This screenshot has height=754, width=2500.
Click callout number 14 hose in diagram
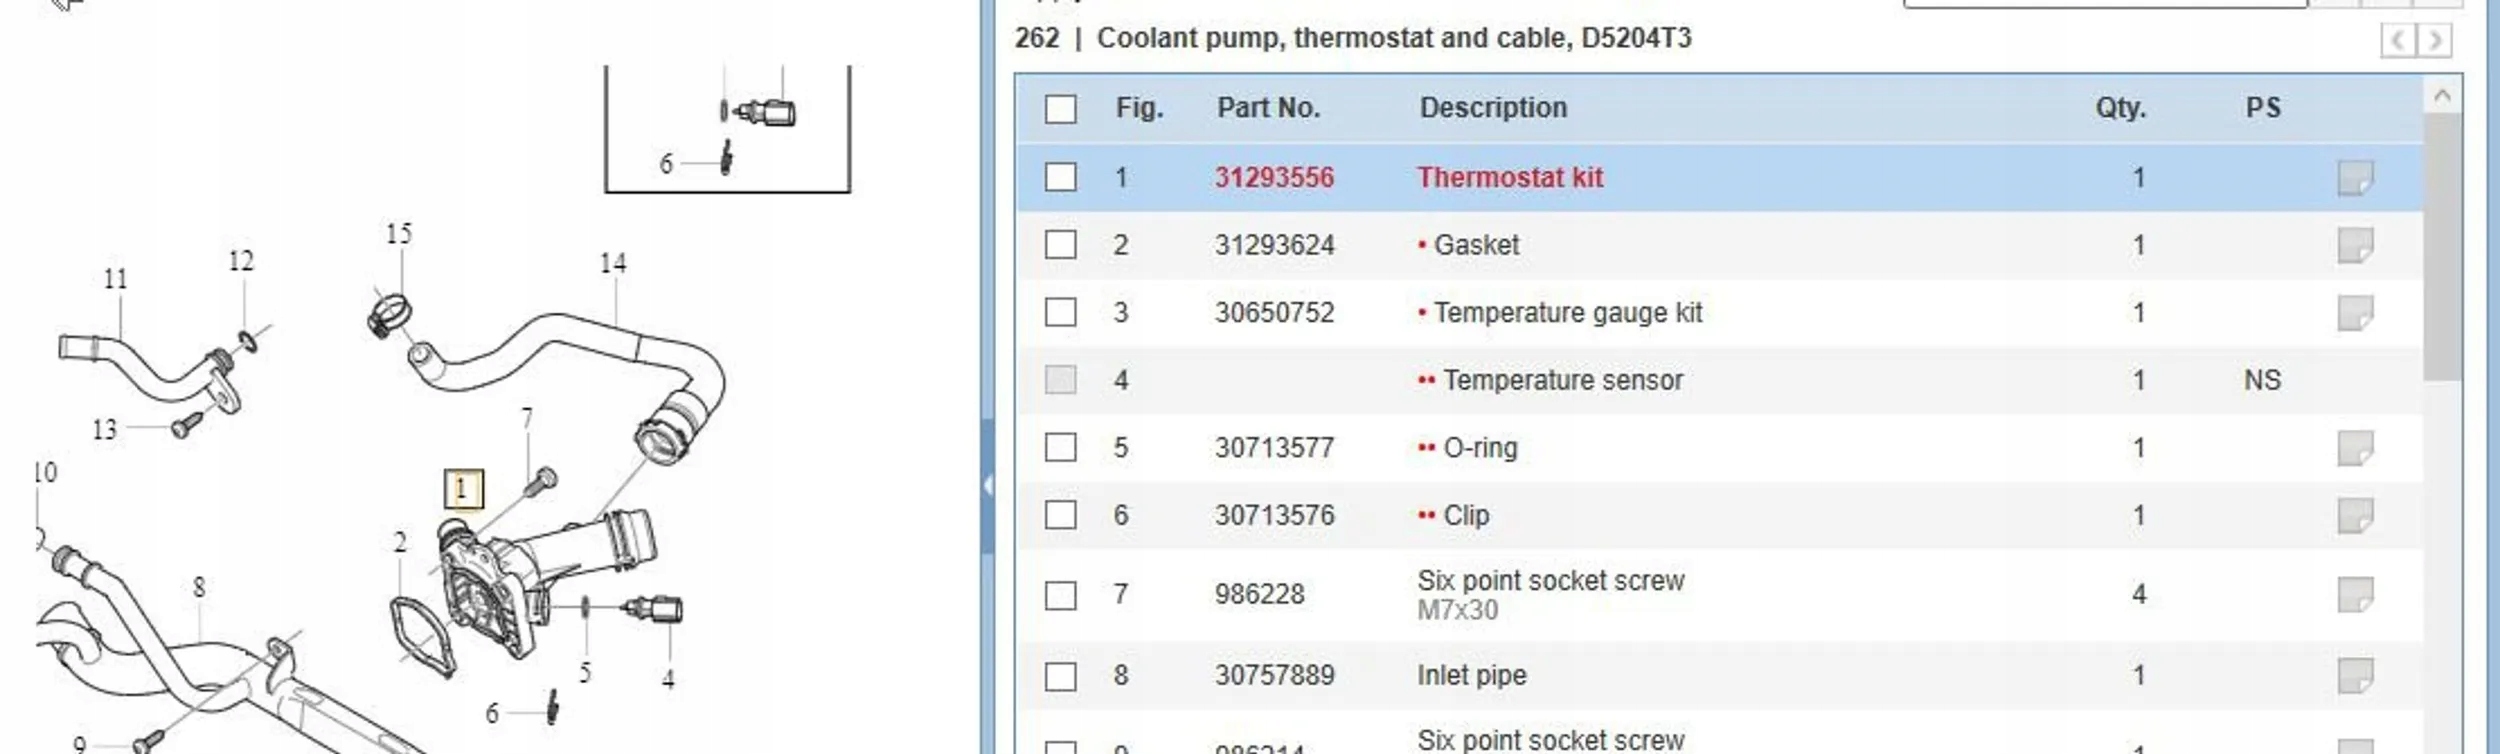pos(612,264)
